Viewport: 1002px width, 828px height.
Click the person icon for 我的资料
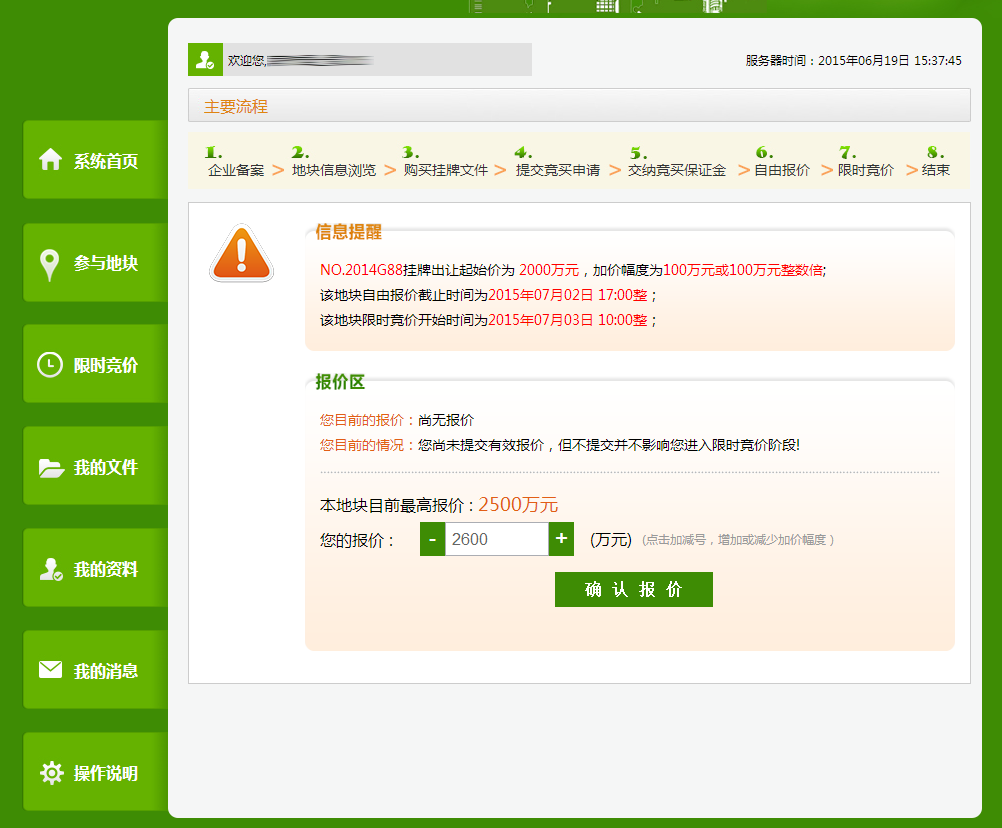point(50,569)
